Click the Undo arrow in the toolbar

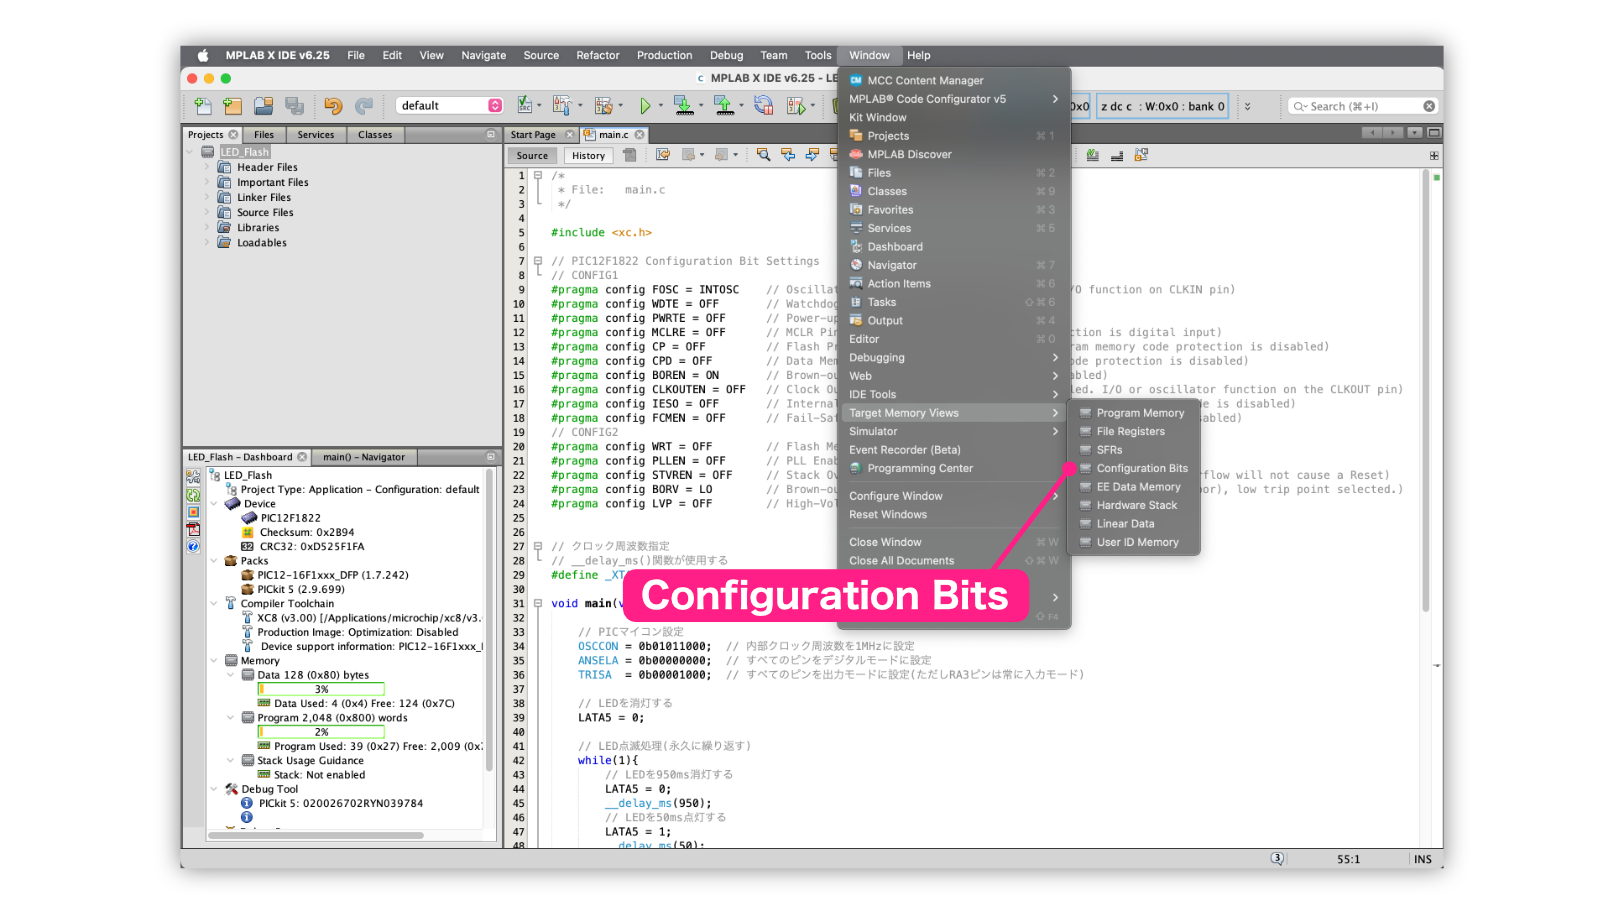coord(333,105)
